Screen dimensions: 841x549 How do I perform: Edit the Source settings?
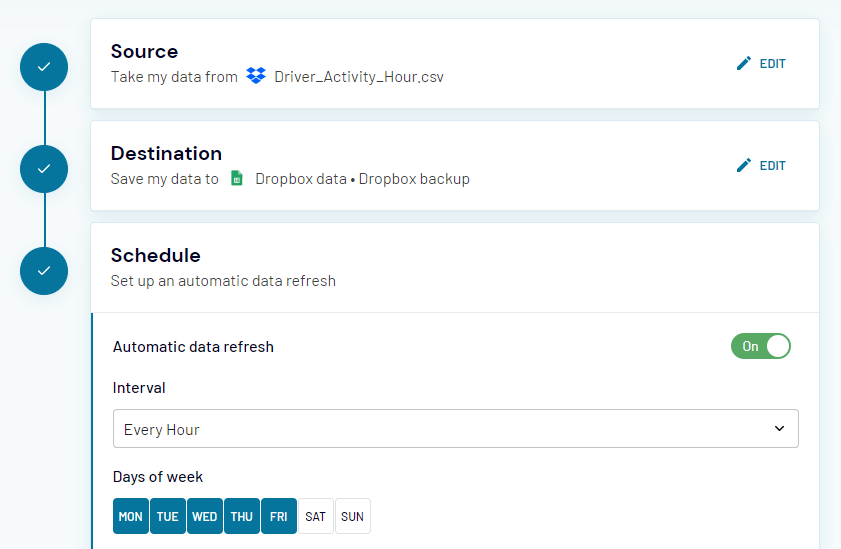[x=761, y=63]
